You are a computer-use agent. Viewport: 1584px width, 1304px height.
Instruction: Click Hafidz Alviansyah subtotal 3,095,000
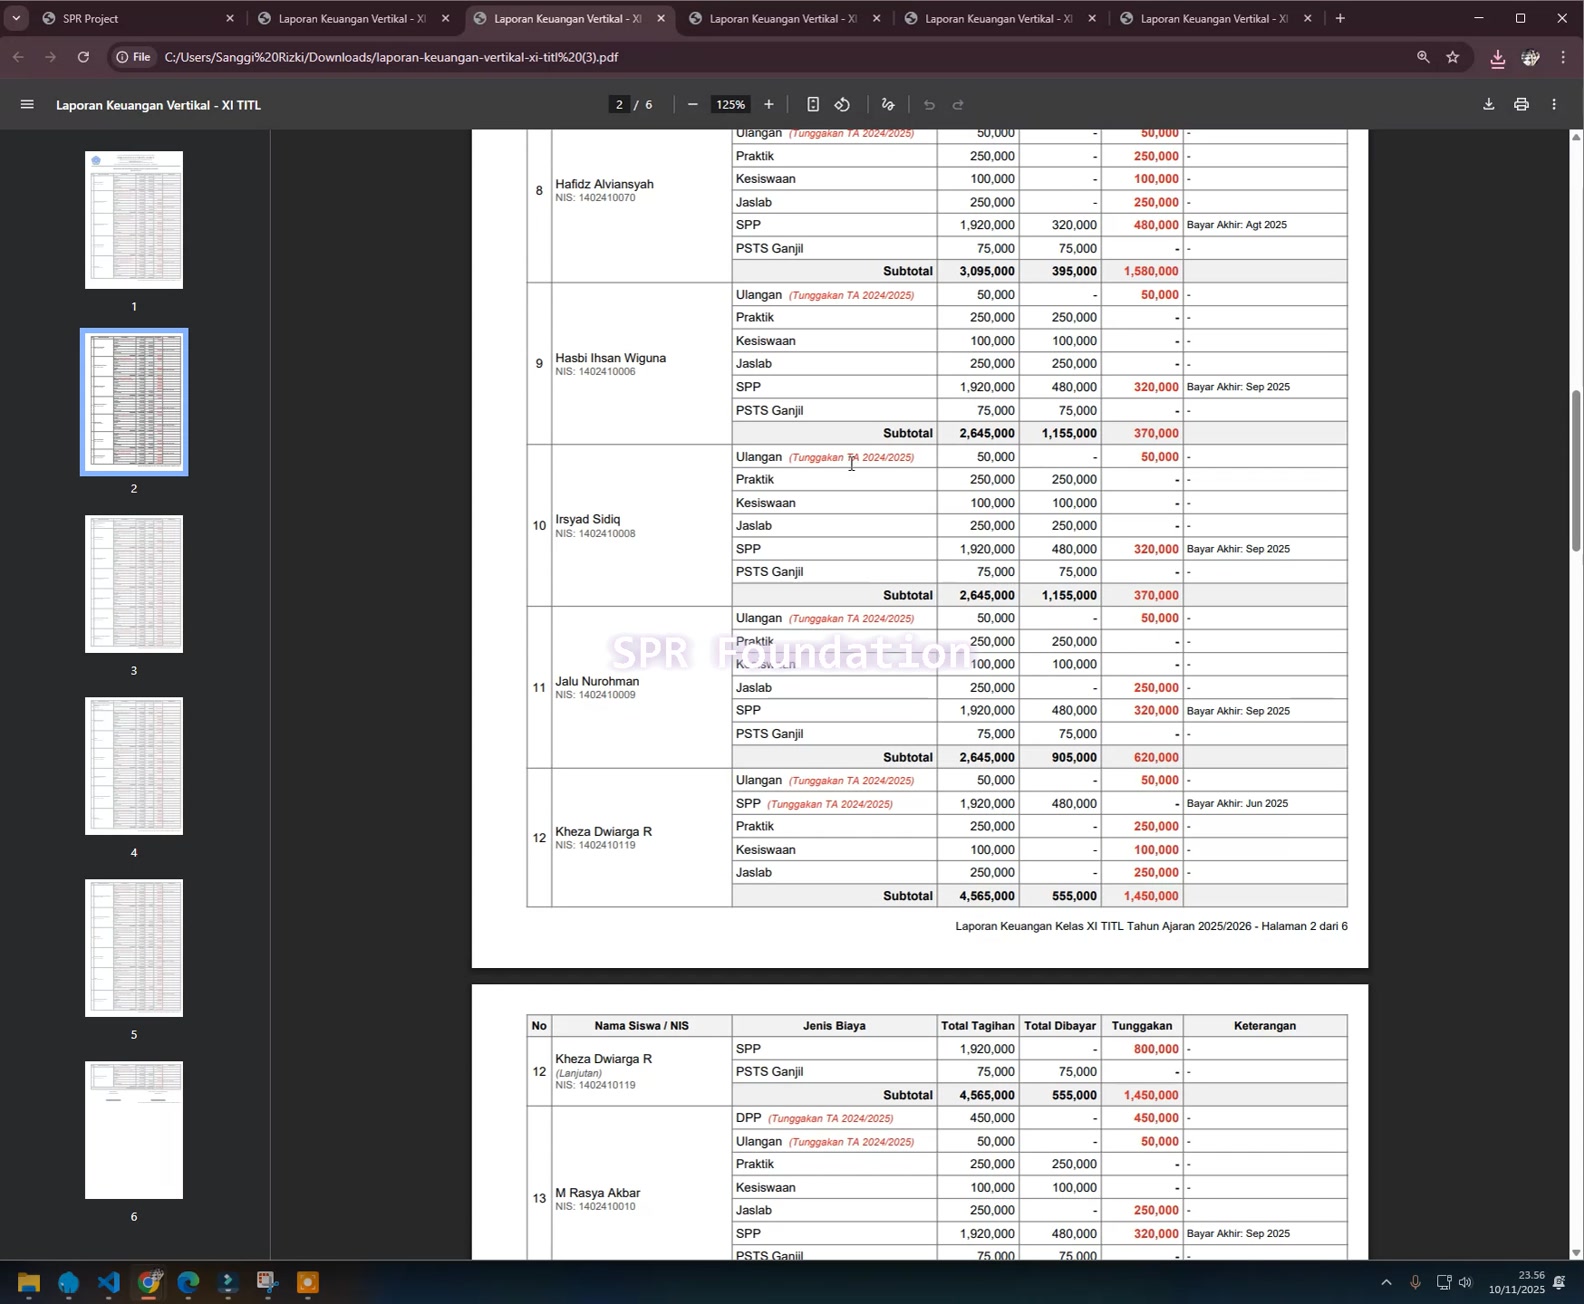(x=987, y=271)
